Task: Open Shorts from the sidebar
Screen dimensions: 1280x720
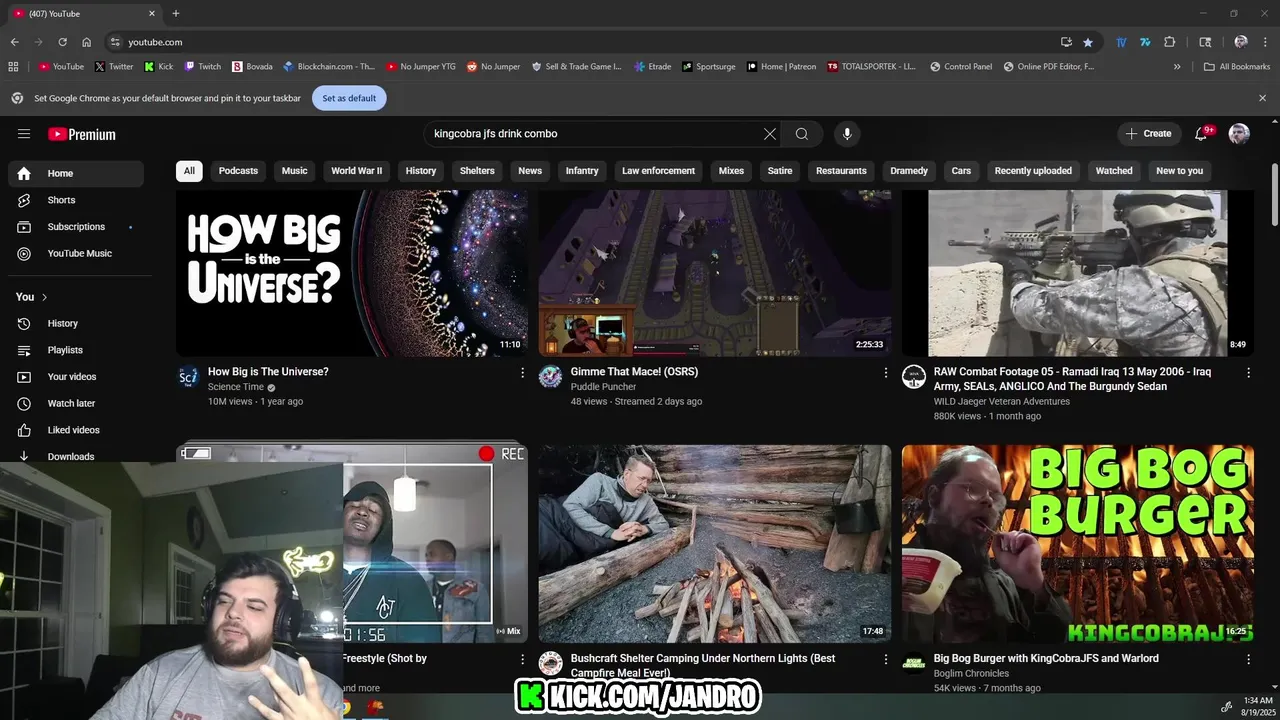Action: pyautogui.click(x=76, y=200)
